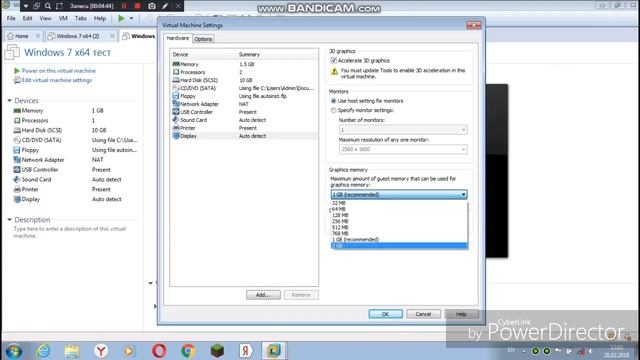Open Opera browser from taskbar
The image size is (640, 360).
click(159, 351)
